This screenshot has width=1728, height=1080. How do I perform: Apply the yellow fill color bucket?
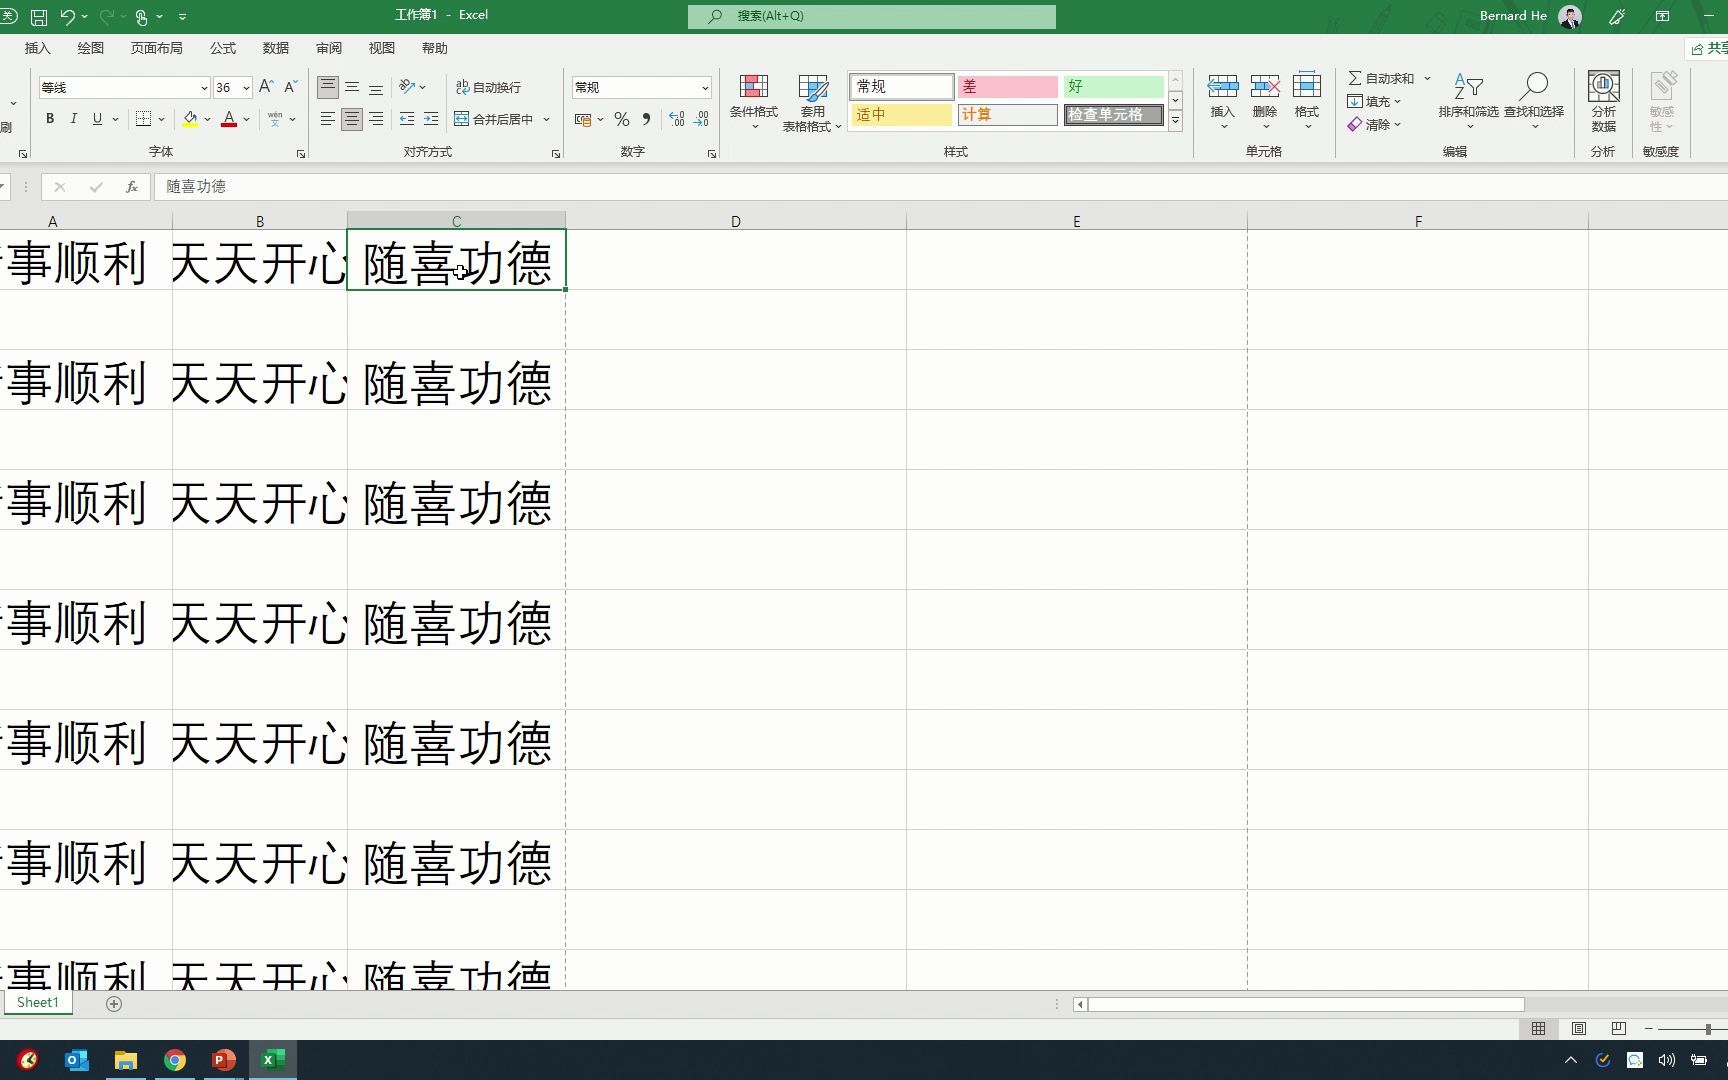pyautogui.click(x=190, y=119)
